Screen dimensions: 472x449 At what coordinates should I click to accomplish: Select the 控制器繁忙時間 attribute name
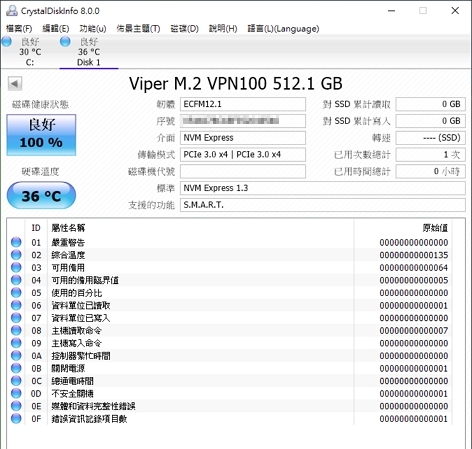pos(81,356)
